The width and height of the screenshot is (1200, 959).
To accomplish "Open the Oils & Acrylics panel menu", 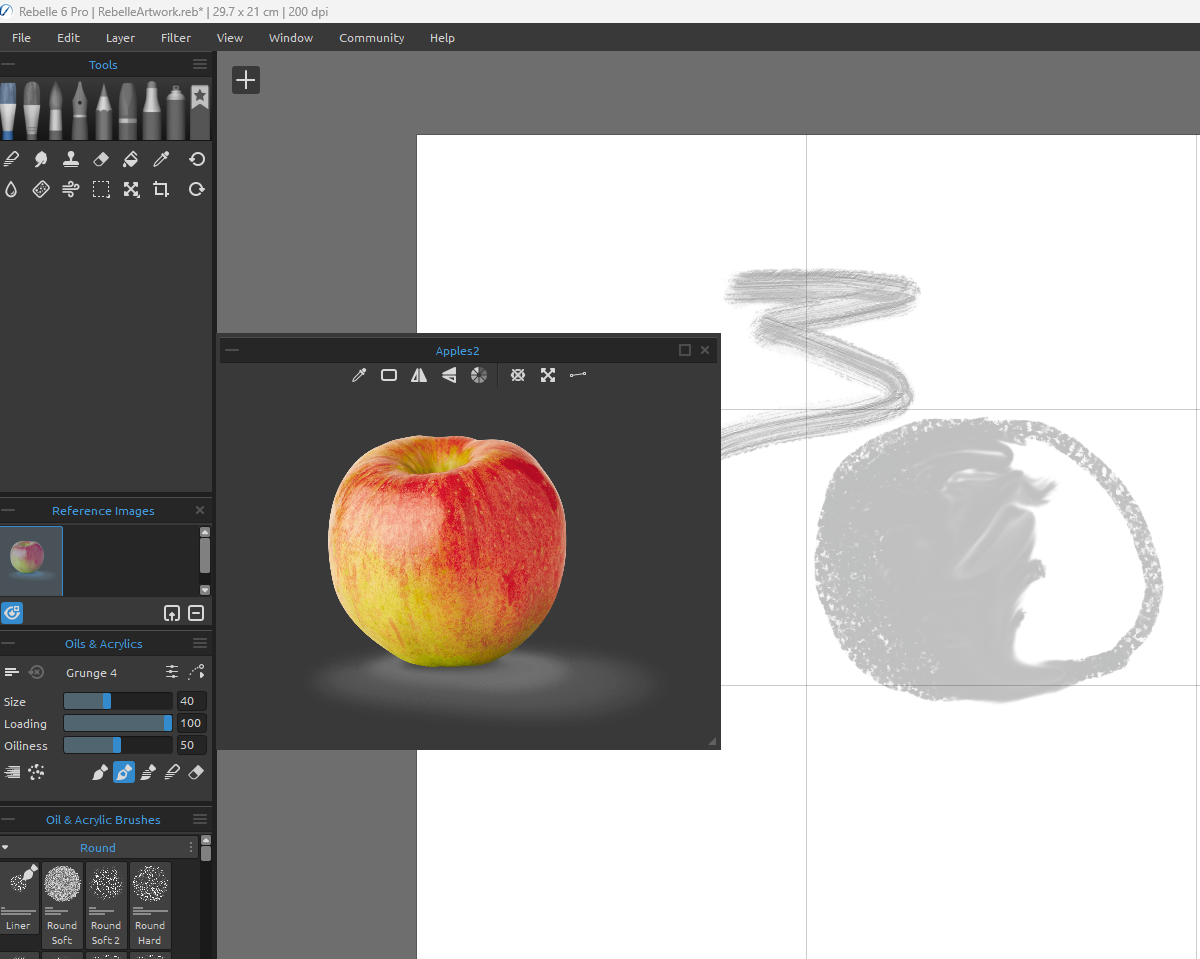I will [x=200, y=643].
